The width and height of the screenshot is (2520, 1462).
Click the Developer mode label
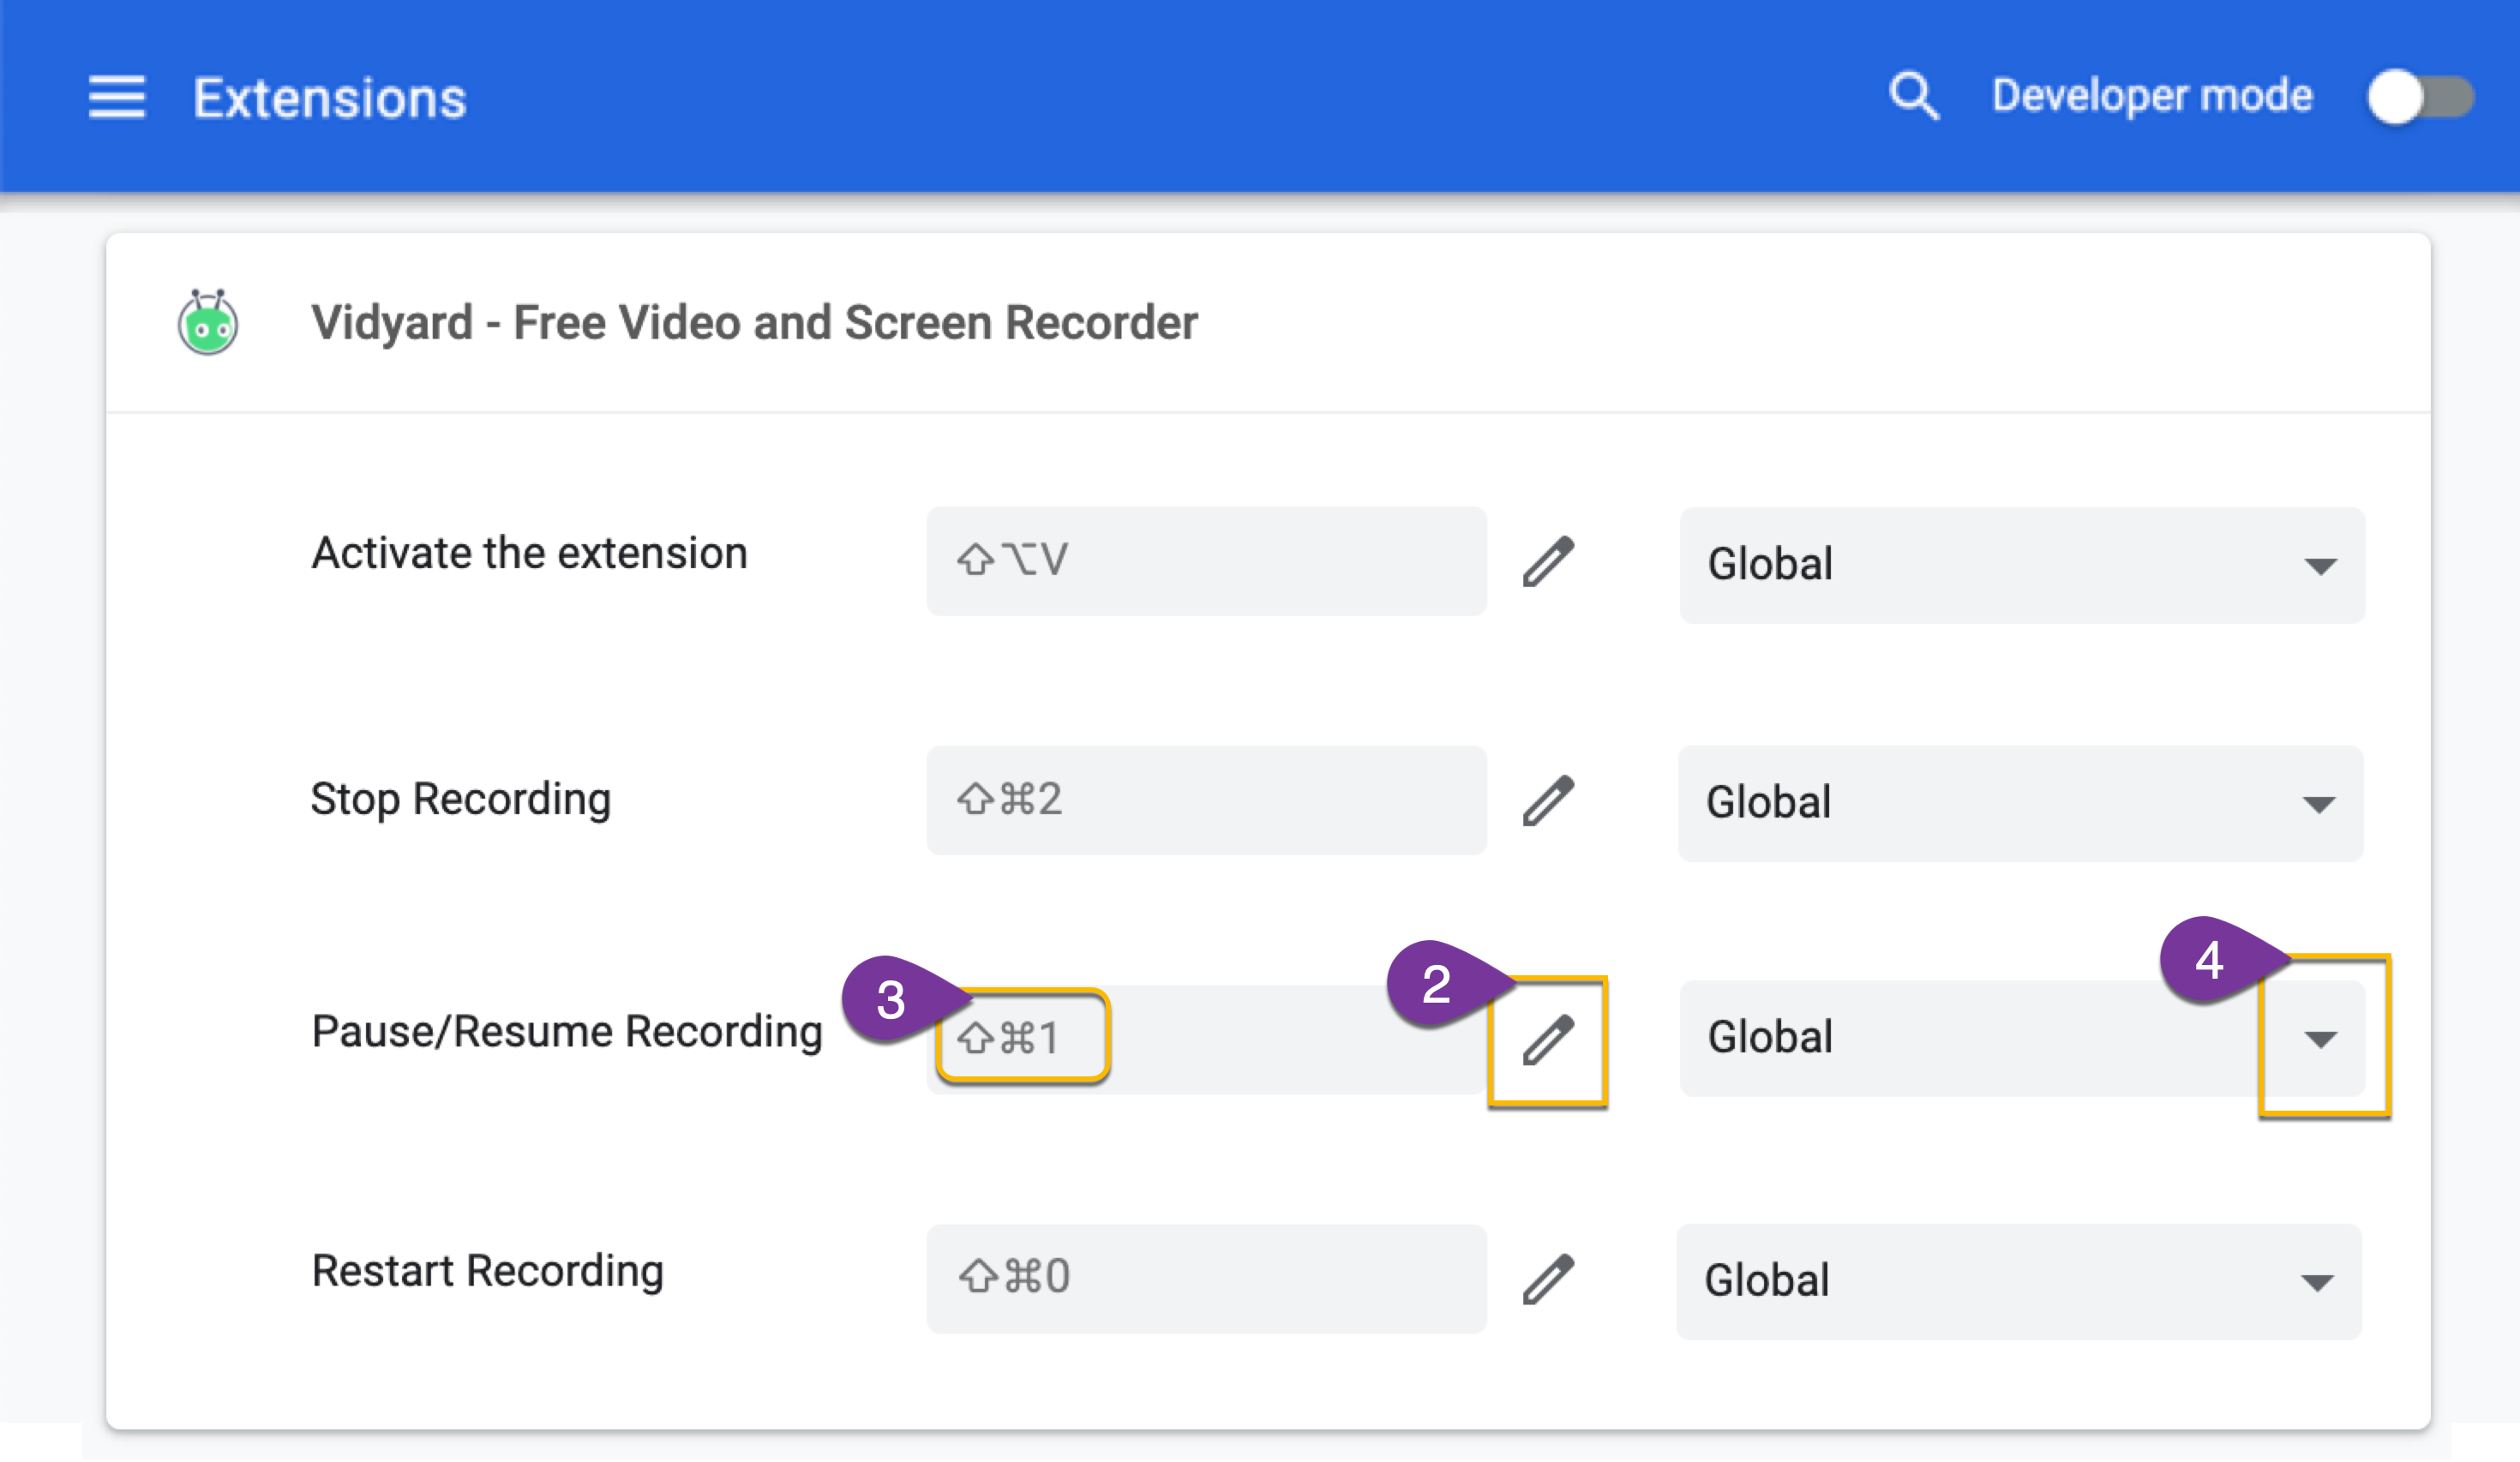pos(2152,96)
